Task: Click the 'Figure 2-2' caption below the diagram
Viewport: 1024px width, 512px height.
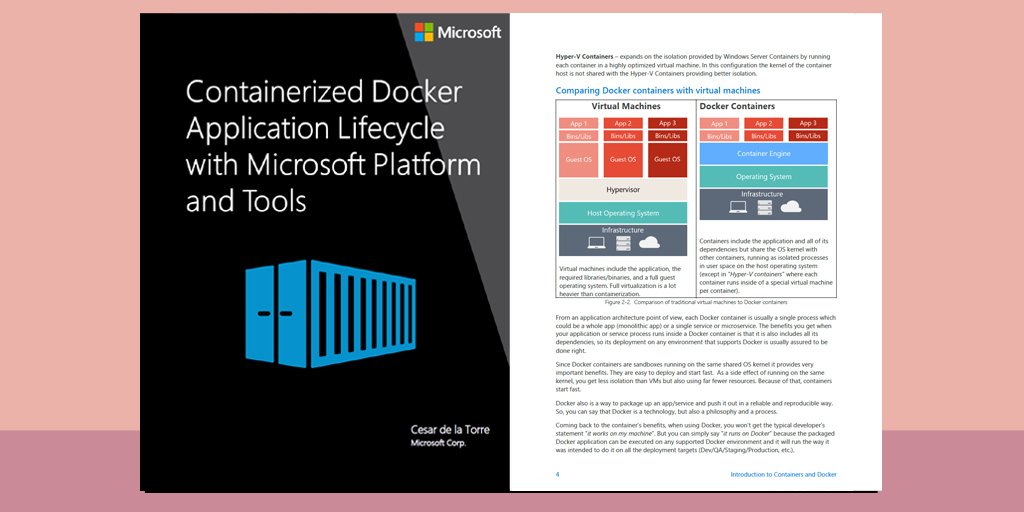Action: point(696,303)
